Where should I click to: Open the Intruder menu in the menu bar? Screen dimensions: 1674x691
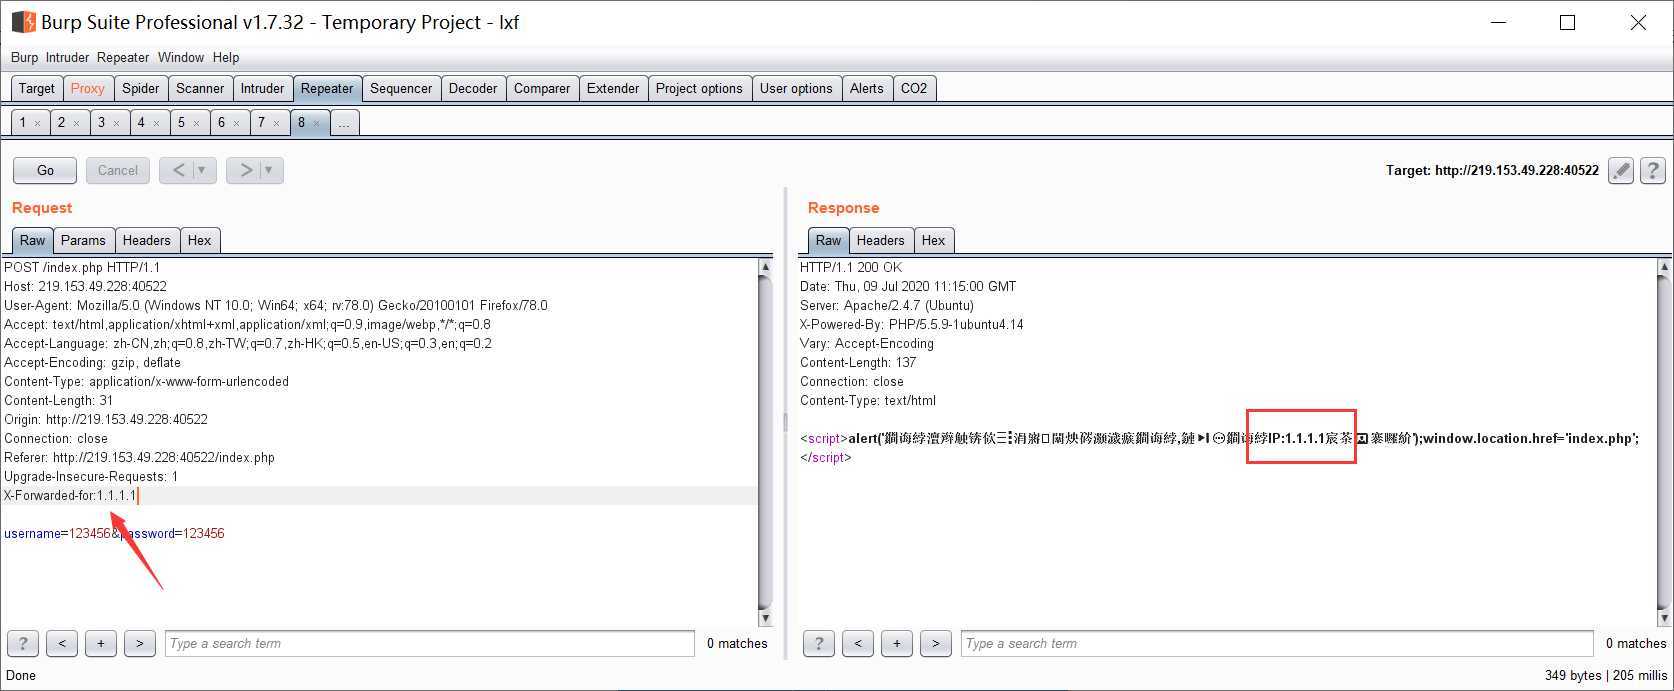tap(67, 57)
